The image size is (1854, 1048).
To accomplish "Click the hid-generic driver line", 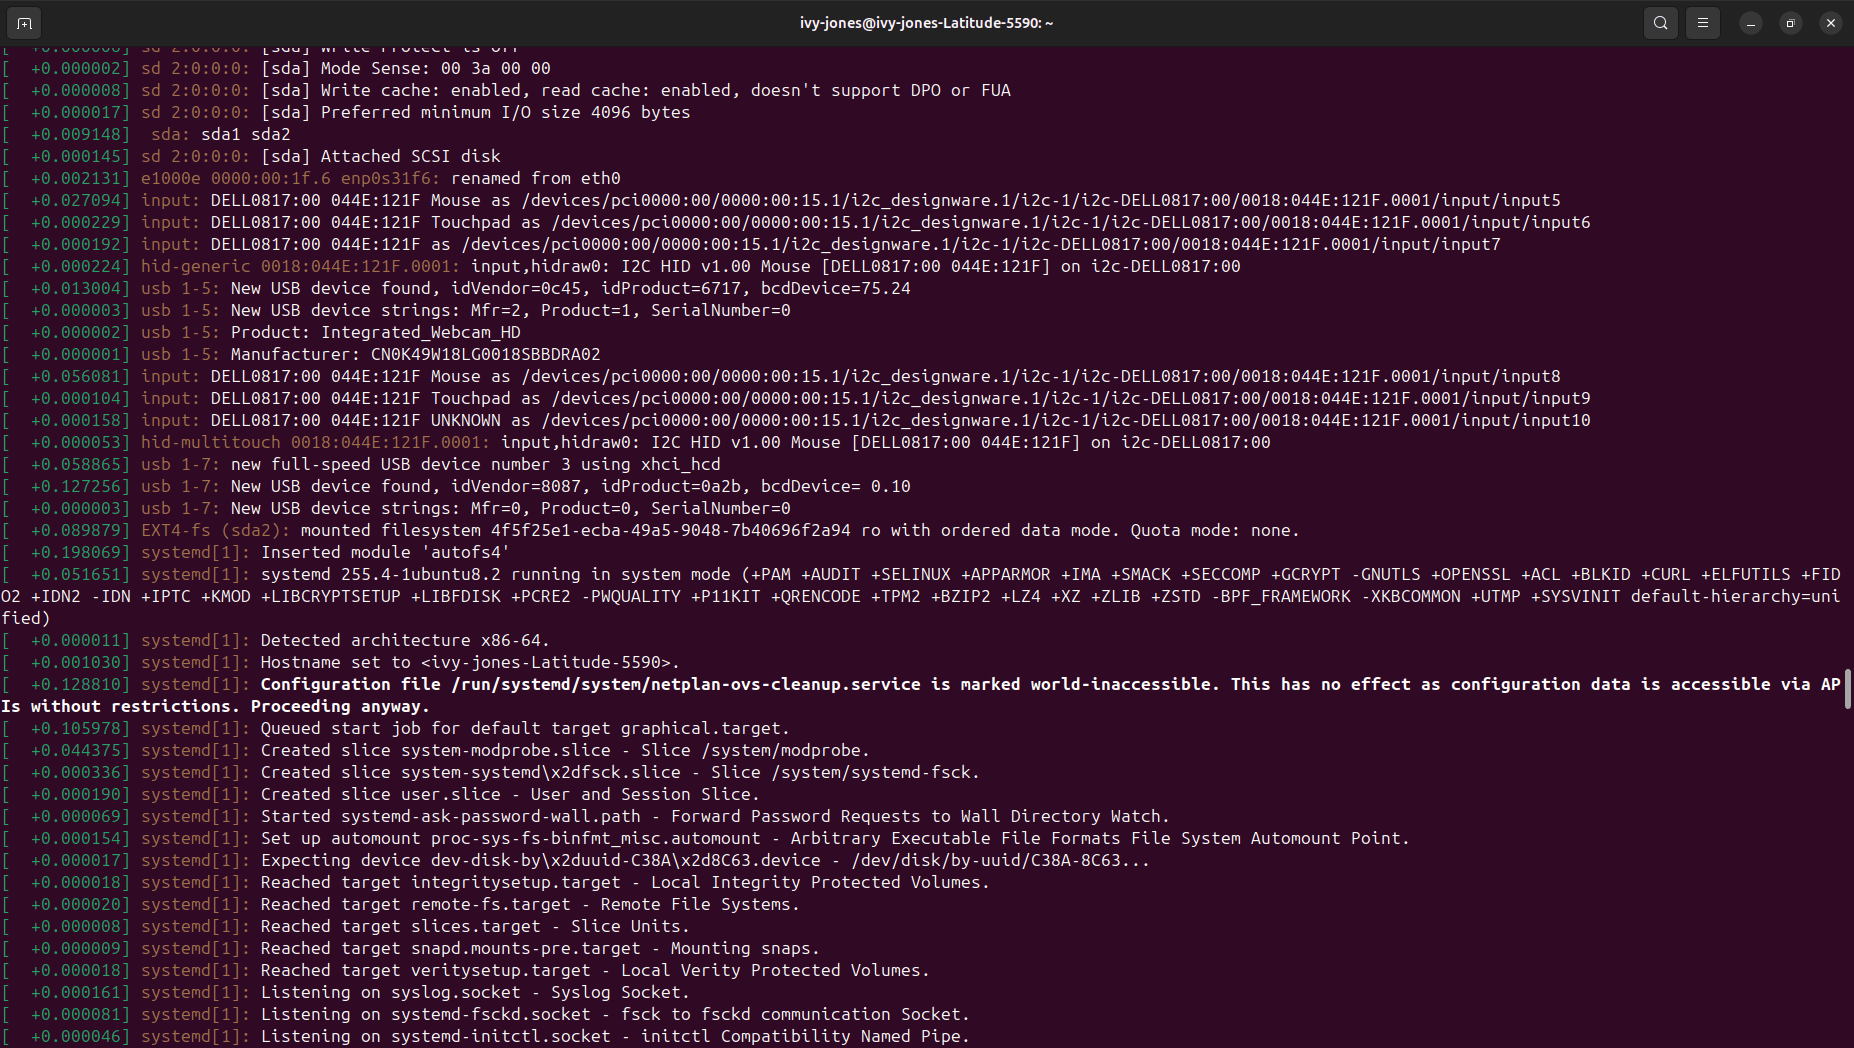I will coord(621,266).
